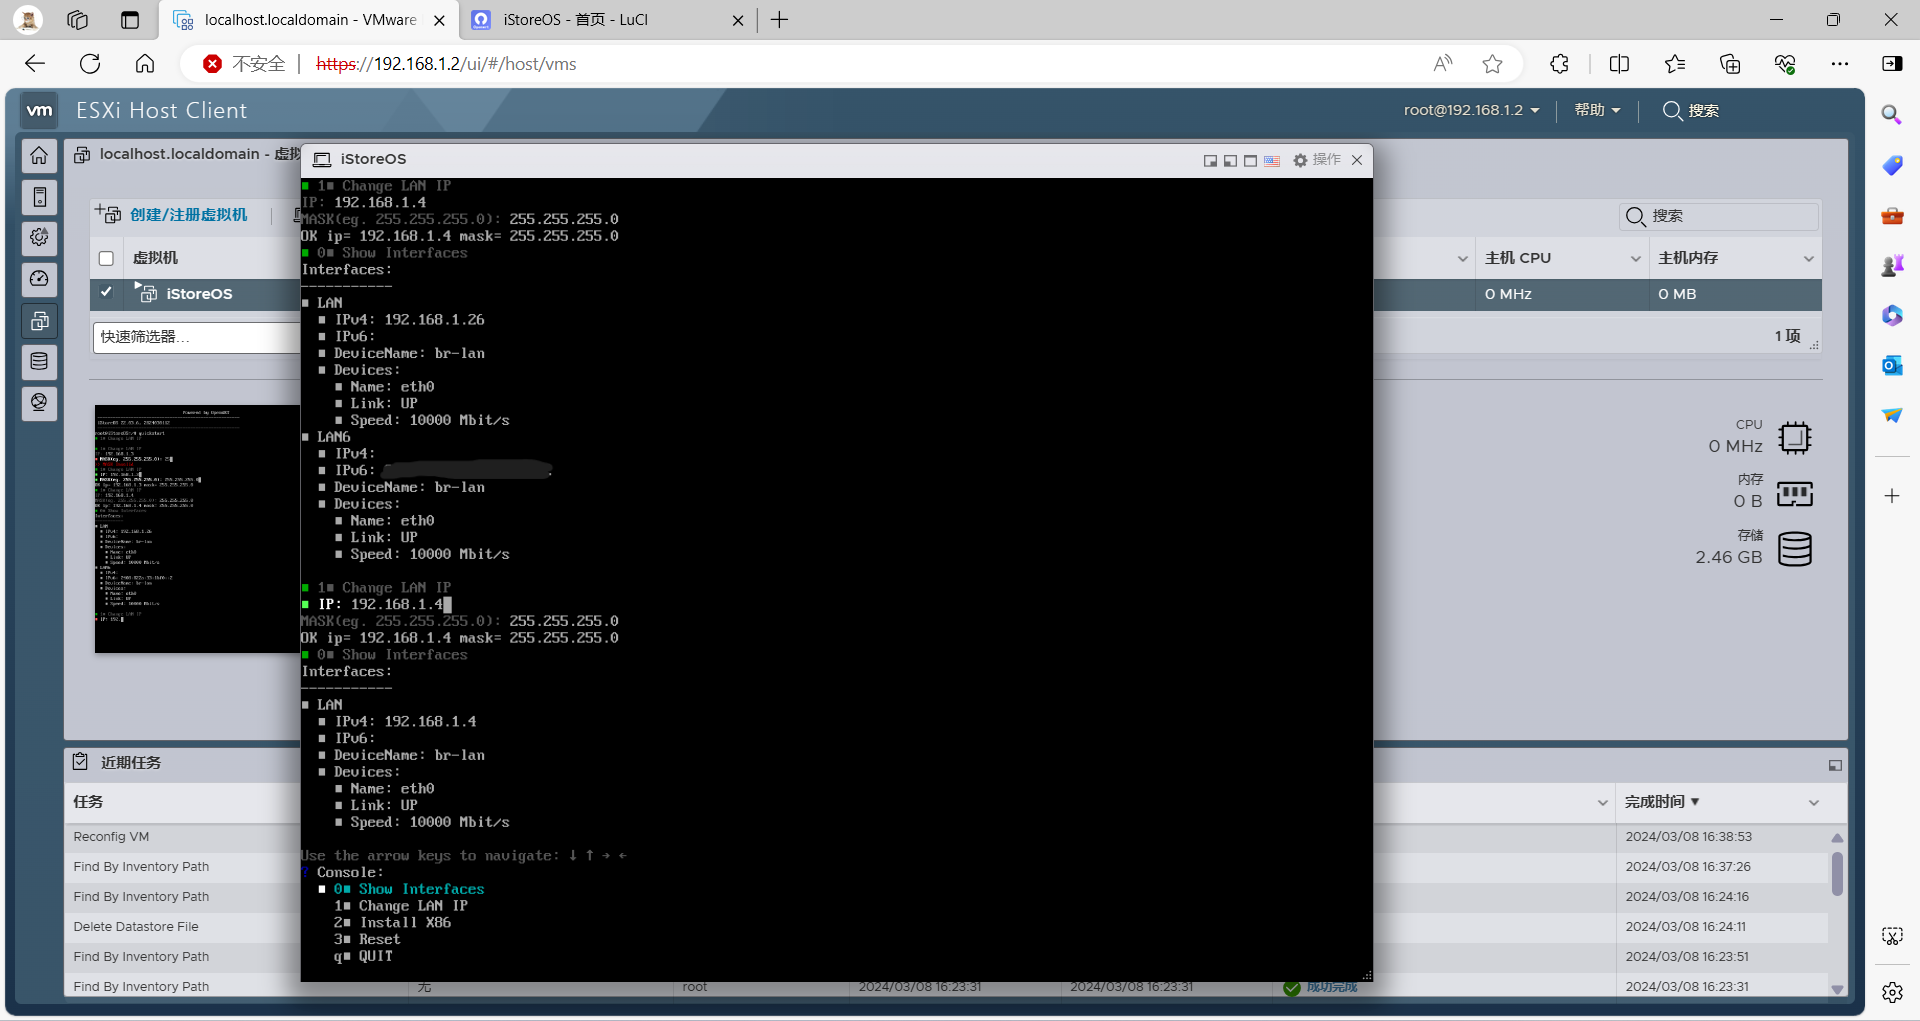Open the Monitor gauge icon in sidebar
This screenshot has width=1920, height=1021.
(39, 279)
